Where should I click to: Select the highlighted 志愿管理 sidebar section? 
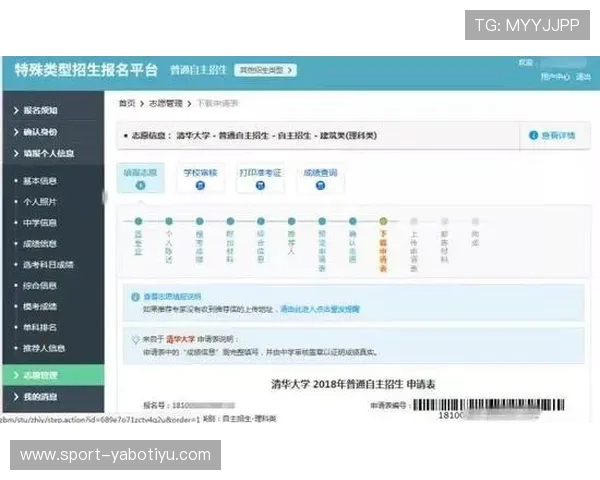point(53,375)
